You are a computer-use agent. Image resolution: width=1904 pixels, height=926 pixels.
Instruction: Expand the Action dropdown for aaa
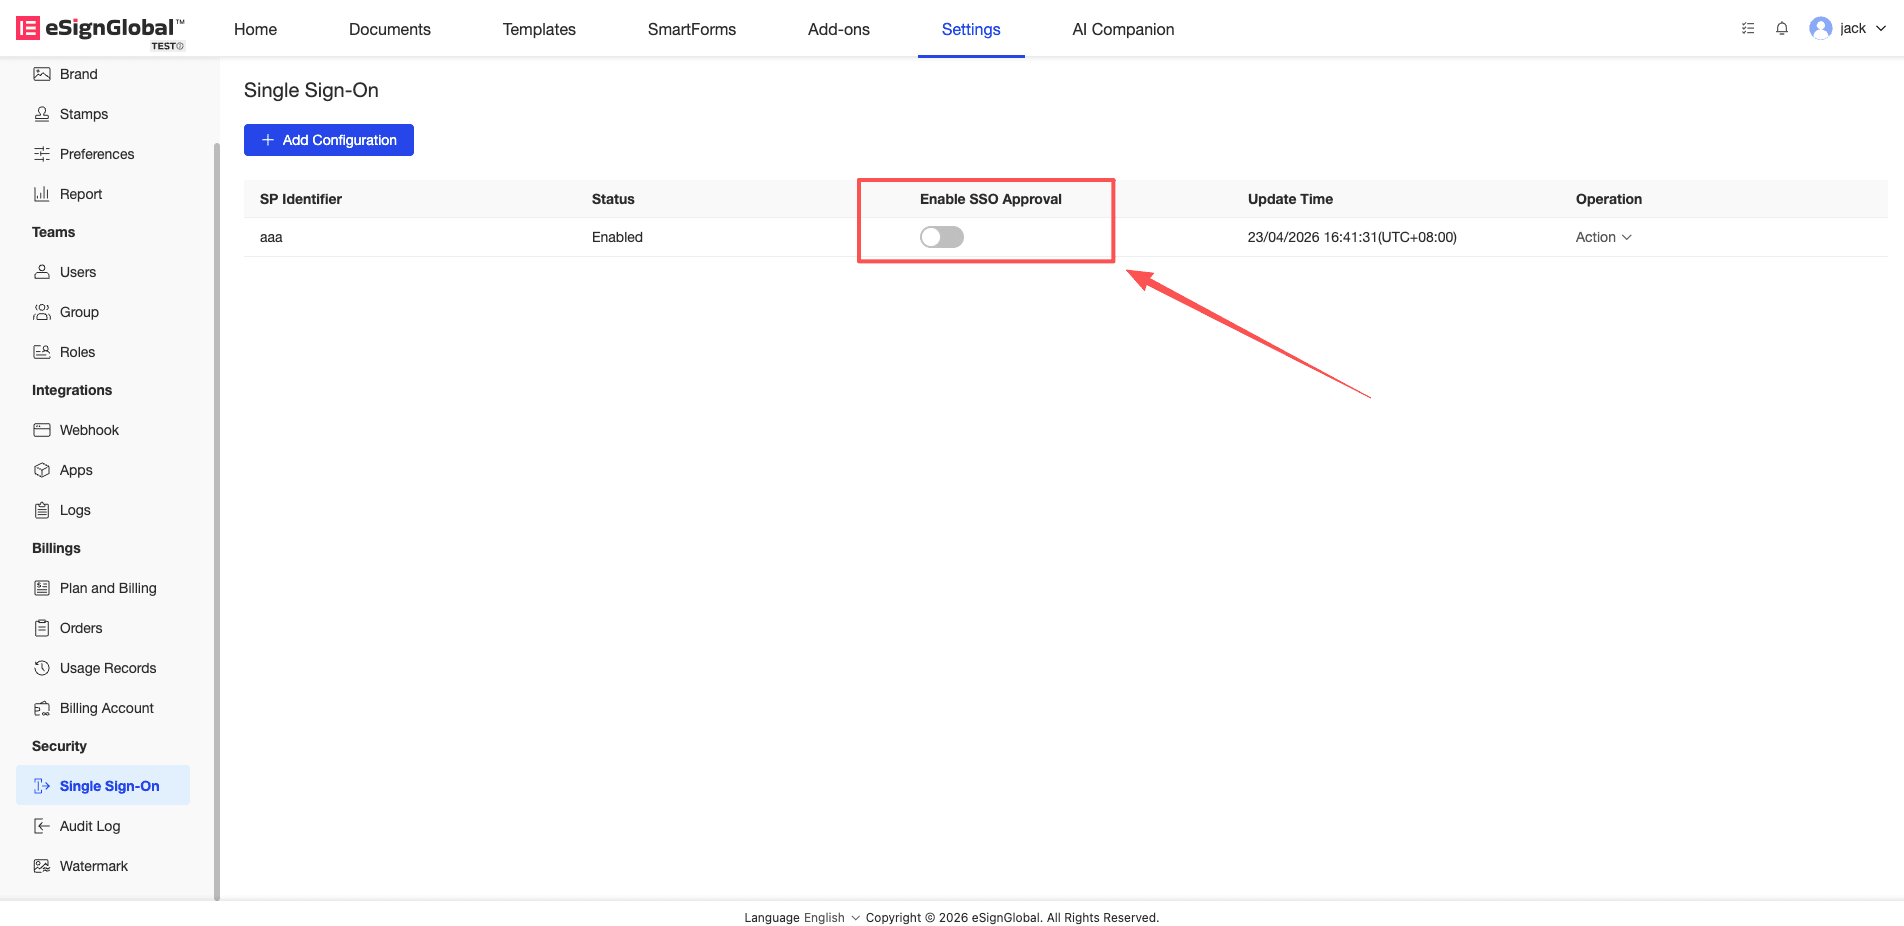pyautogui.click(x=1603, y=237)
